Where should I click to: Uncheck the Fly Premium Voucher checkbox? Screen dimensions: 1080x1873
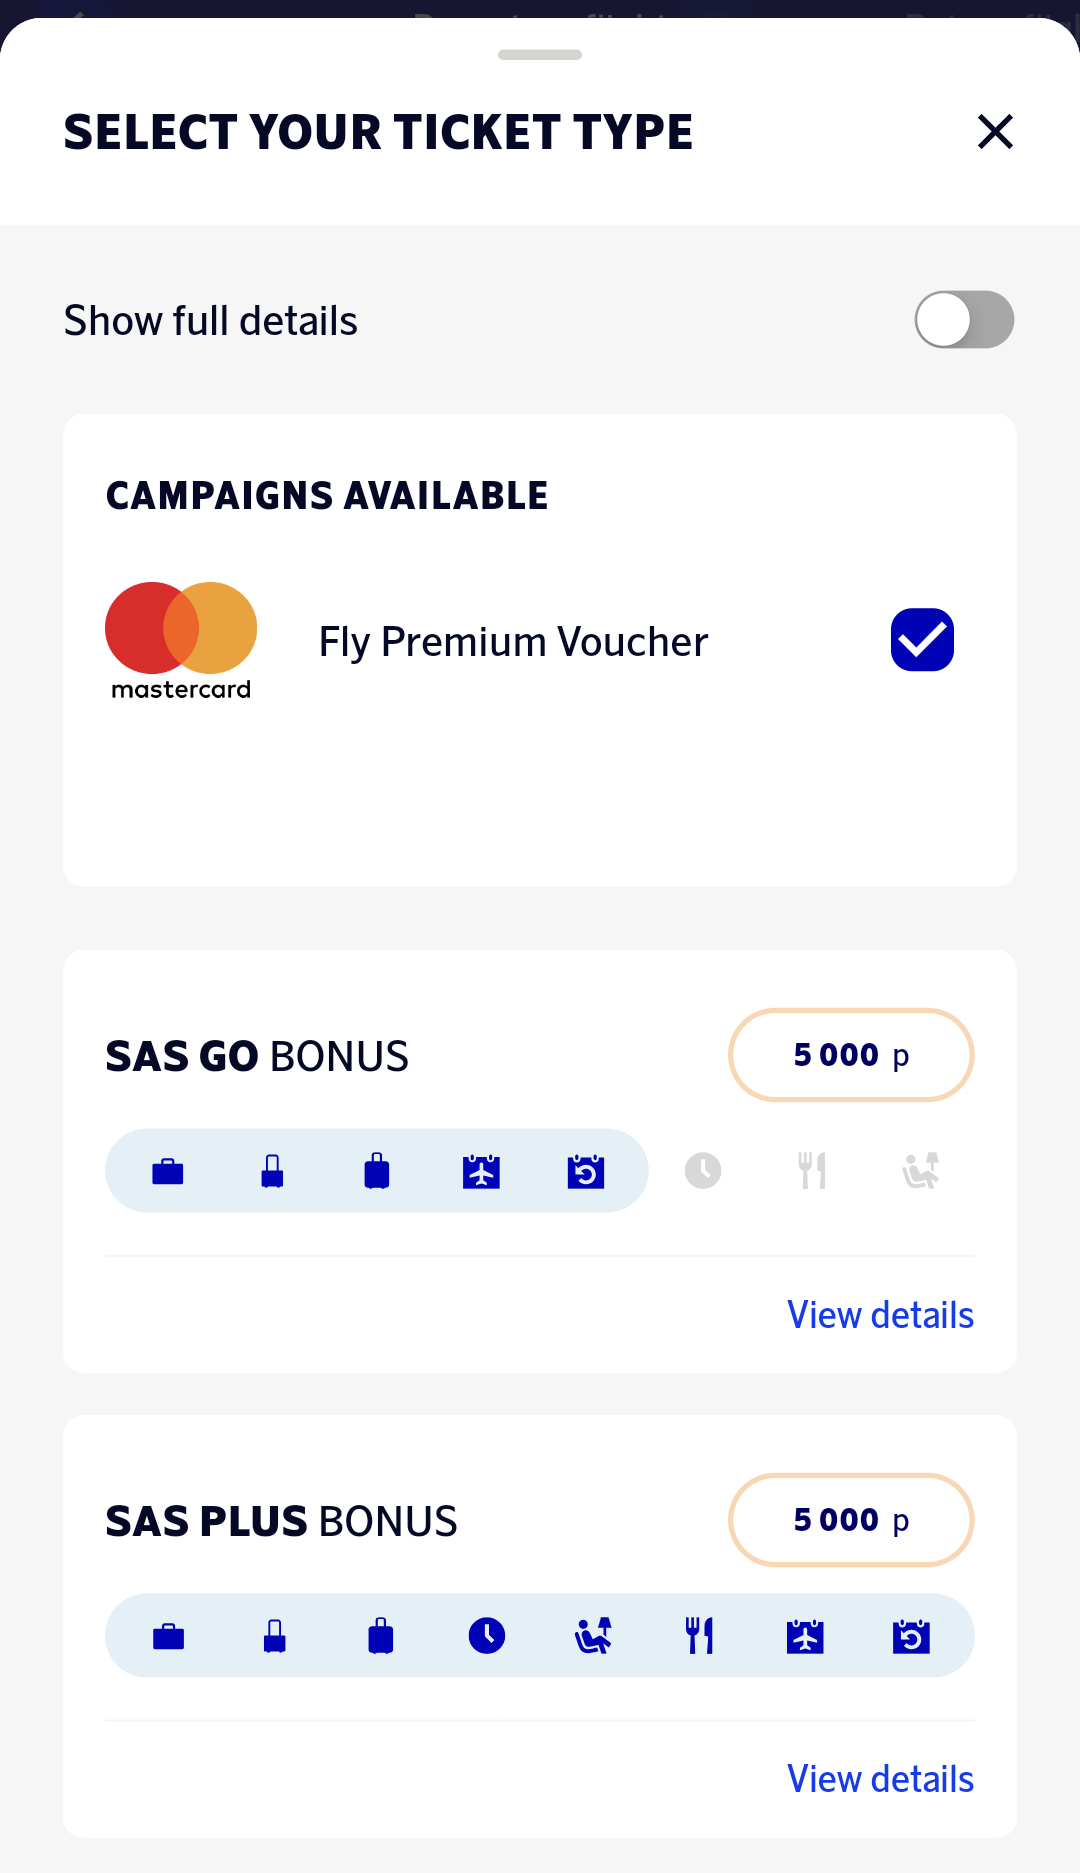[922, 640]
